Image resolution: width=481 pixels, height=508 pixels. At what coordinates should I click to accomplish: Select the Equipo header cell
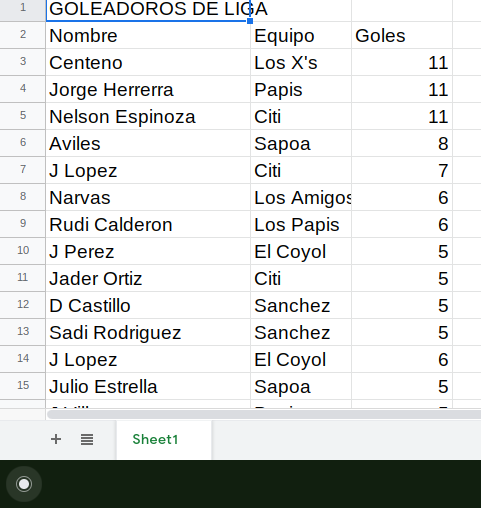click(301, 35)
